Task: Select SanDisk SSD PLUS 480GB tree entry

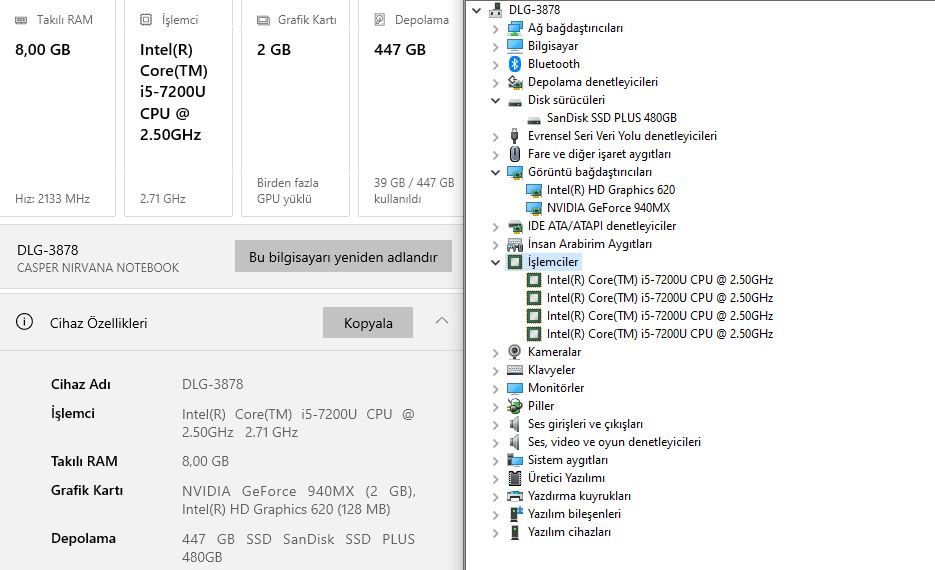Action: (x=612, y=118)
